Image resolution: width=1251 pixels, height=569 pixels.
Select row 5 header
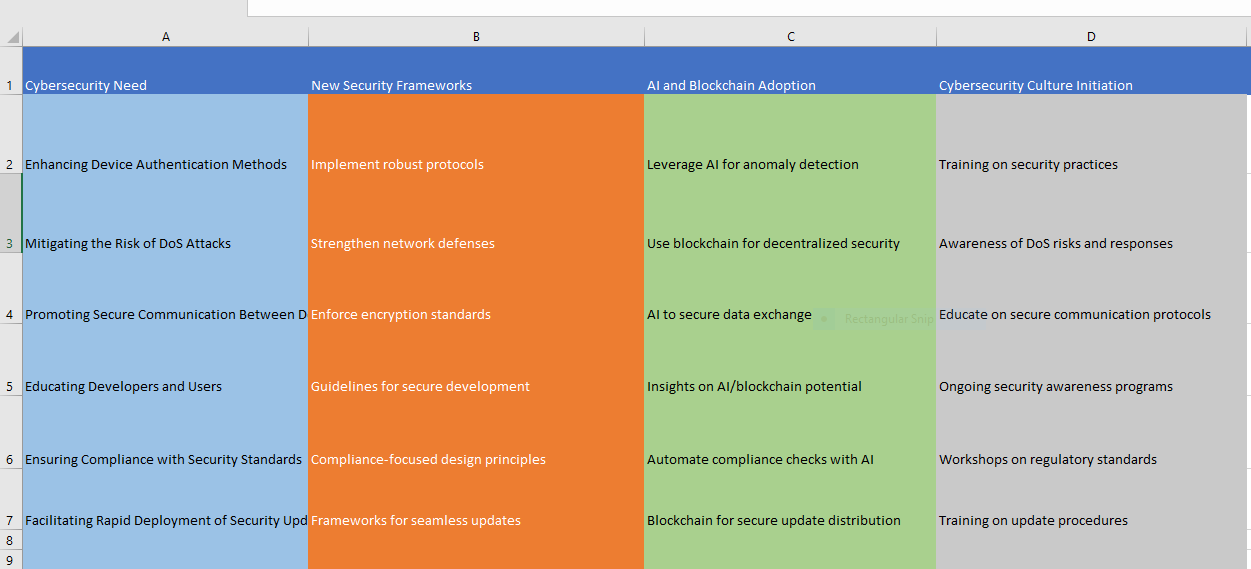[x=11, y=359]
